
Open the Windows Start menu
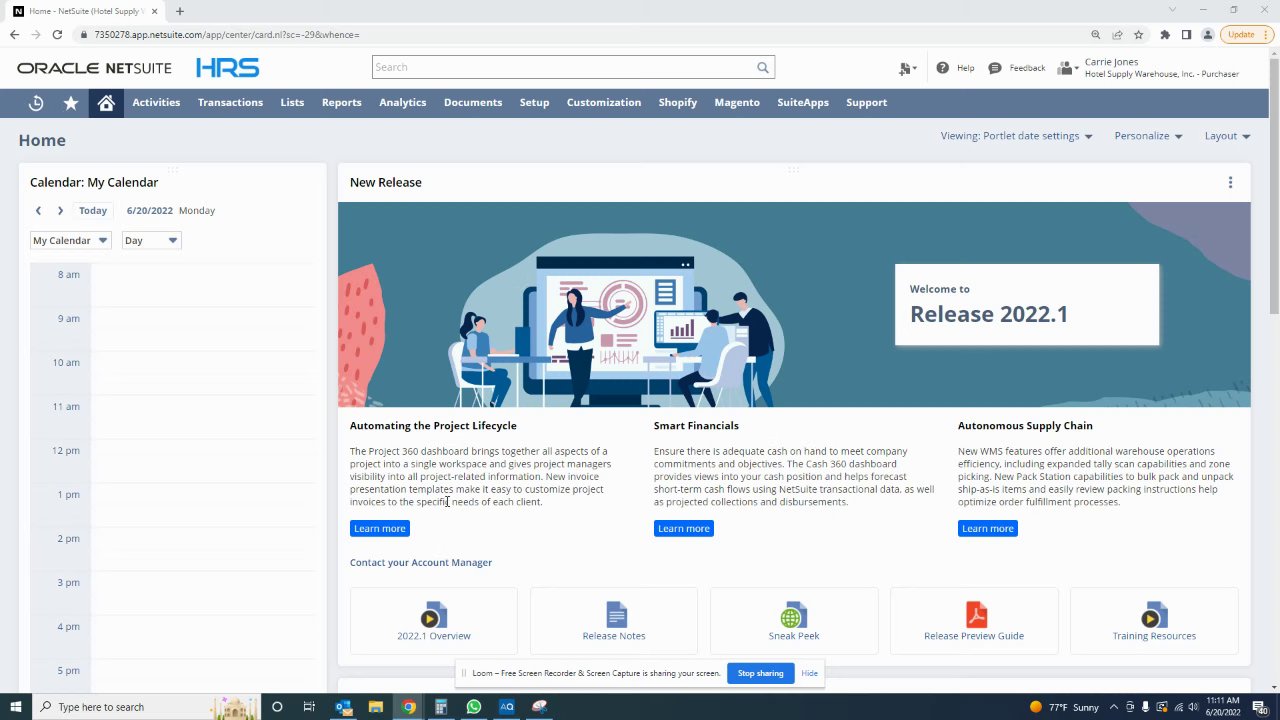pyautogui.click(x=16, y=707)
